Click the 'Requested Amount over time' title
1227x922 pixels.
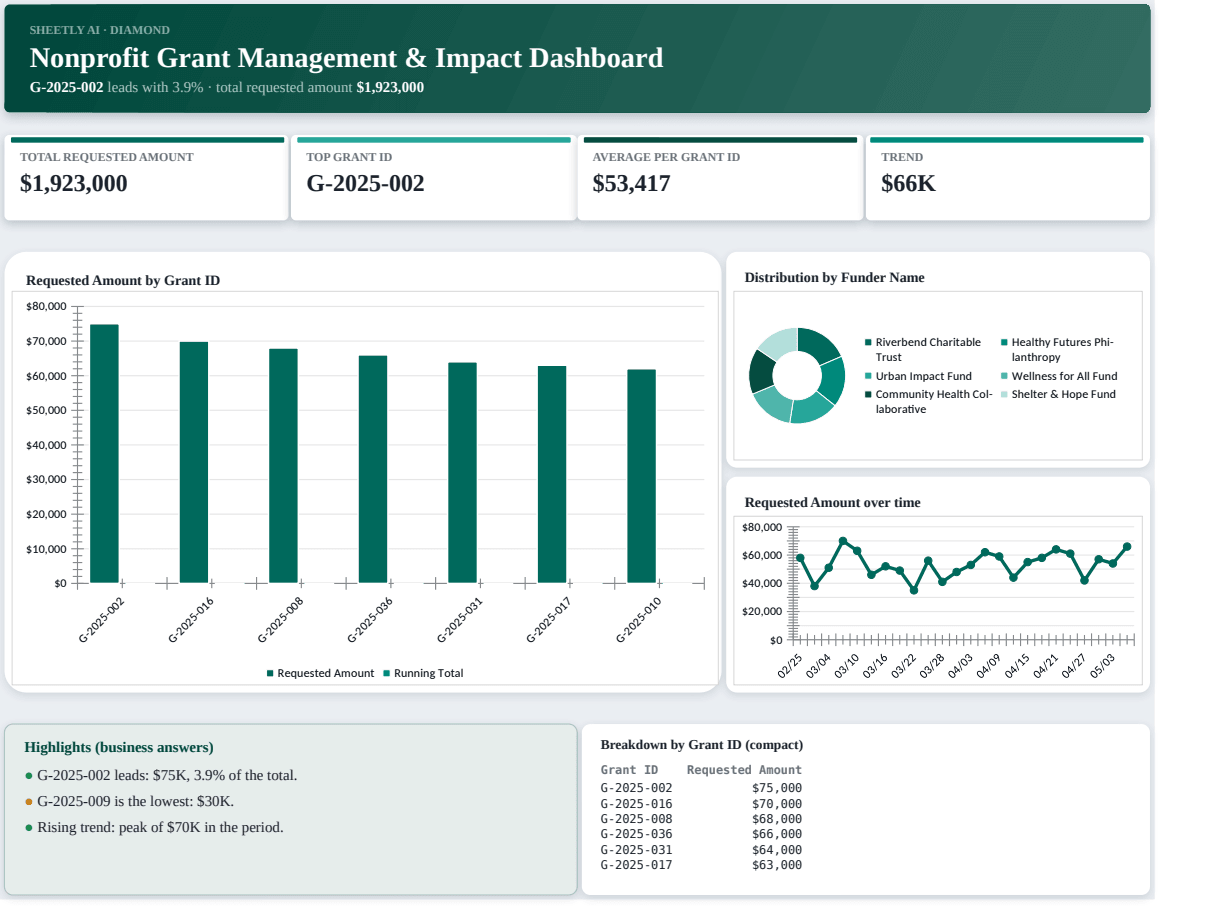(x=832, y=503)
